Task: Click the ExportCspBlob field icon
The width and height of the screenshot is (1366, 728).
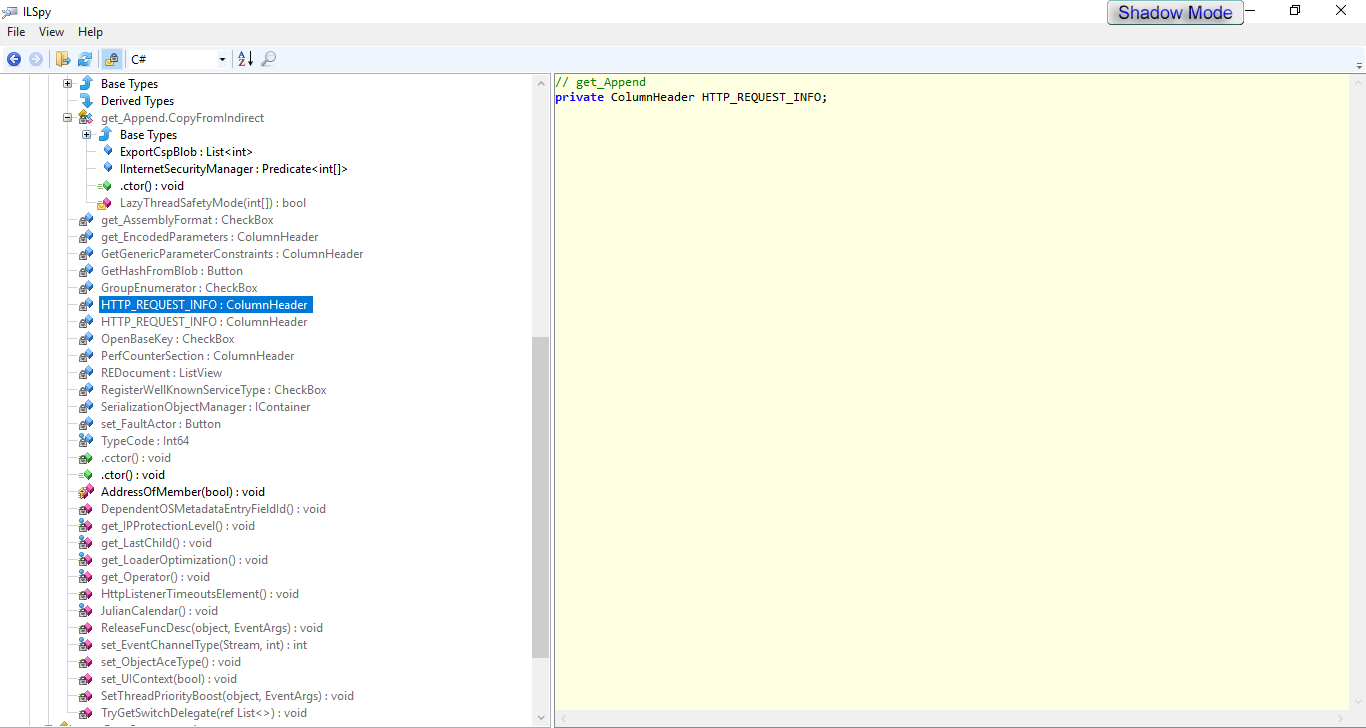Action: coord(108,152)
